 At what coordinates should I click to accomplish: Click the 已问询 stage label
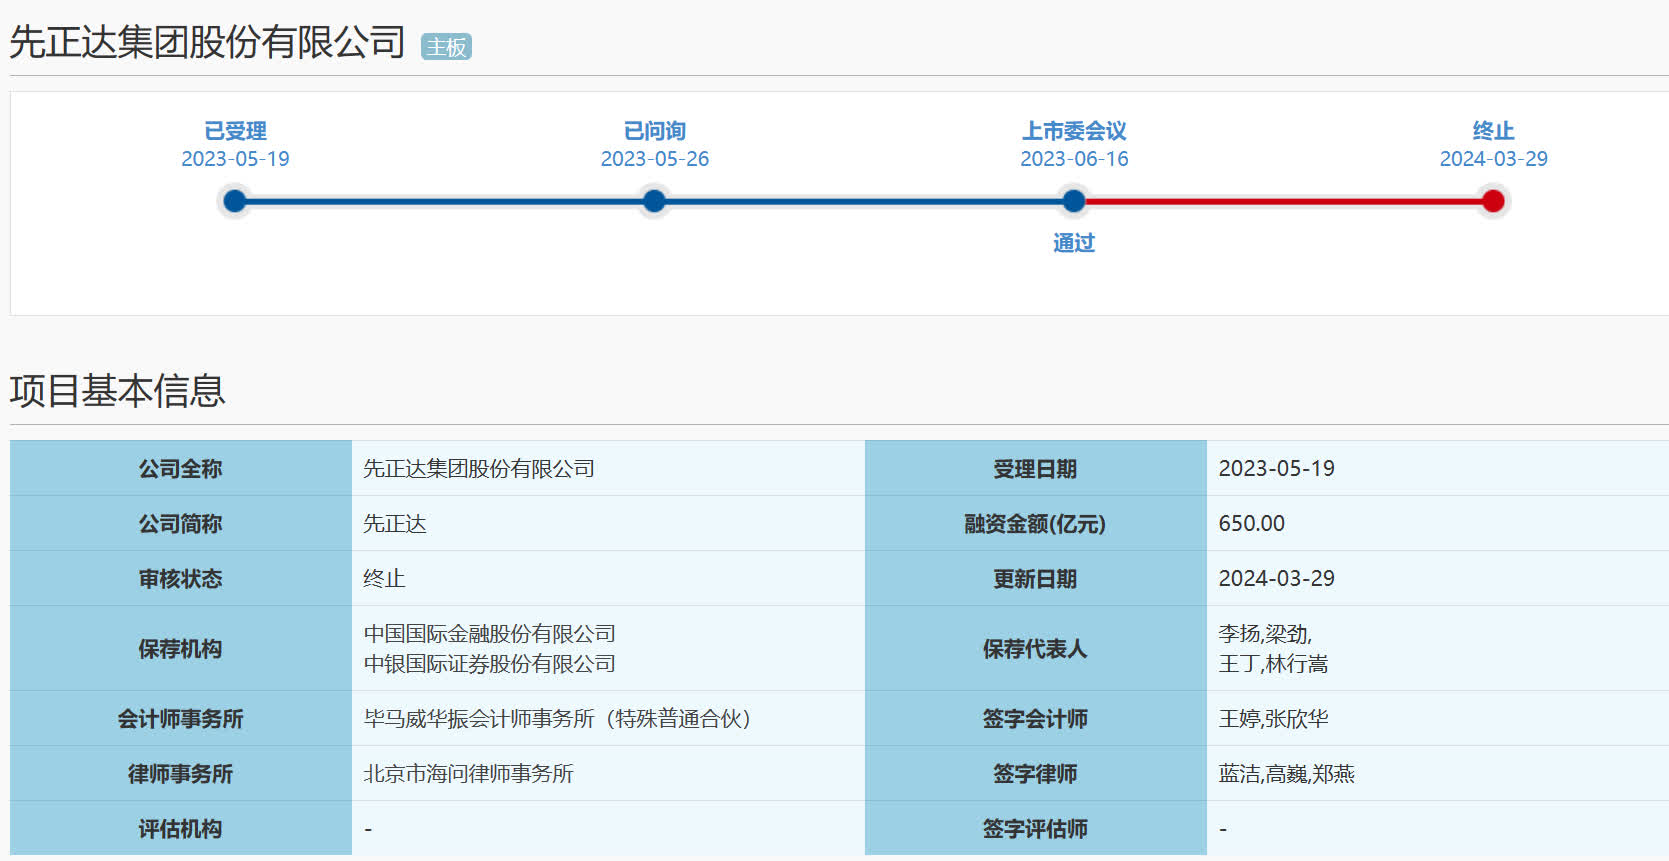[654, 131]
